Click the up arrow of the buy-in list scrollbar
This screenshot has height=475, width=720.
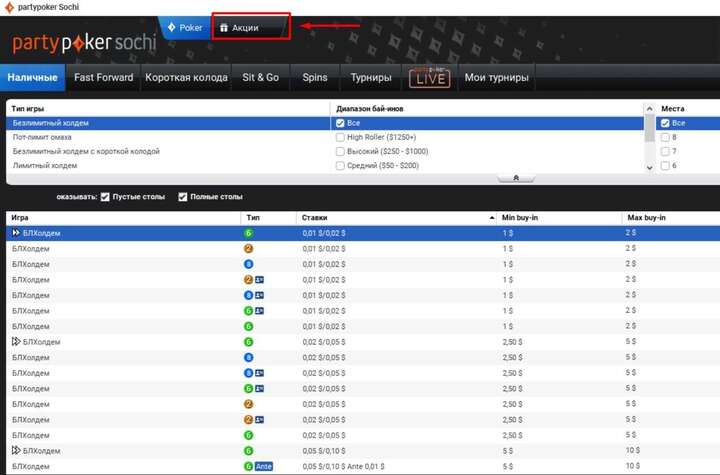pyautogui.click(x=649, y=109)
